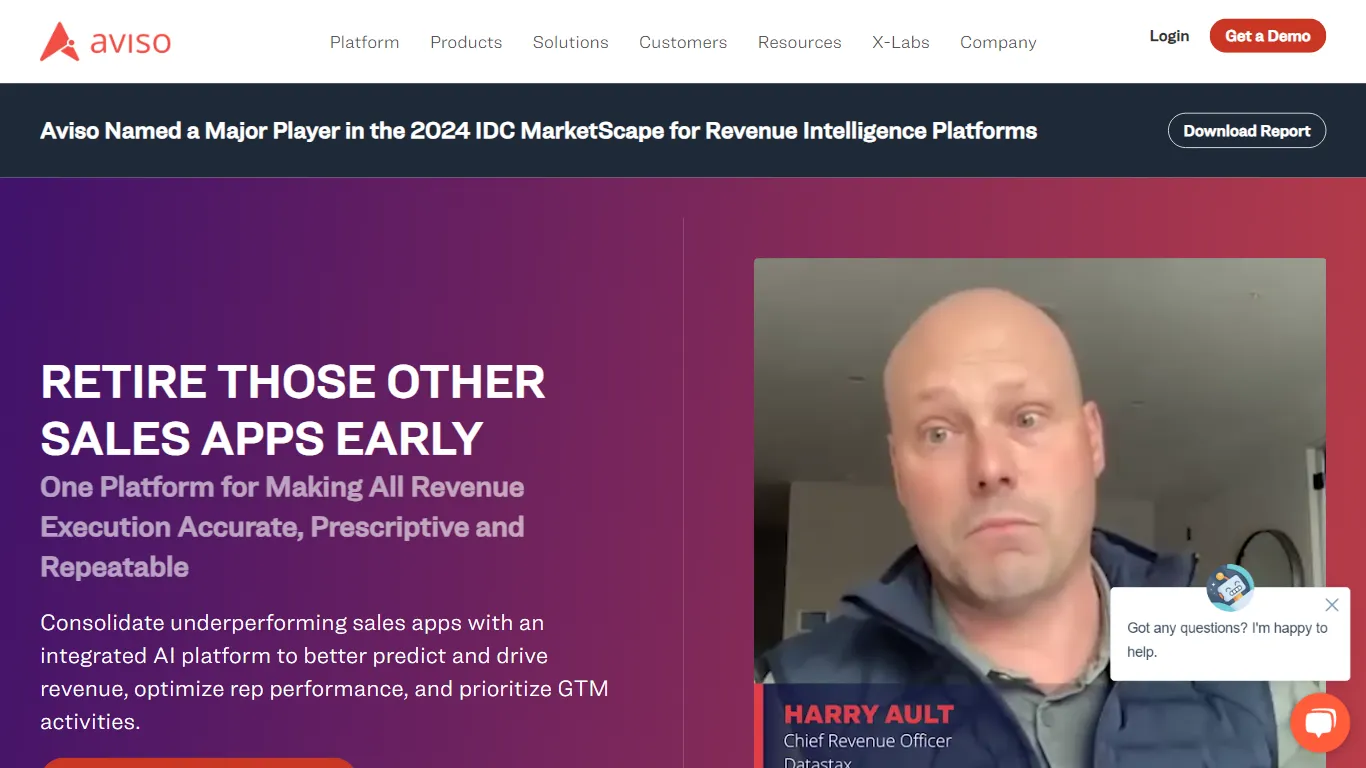This screenshot has height=768, width=1366.
Task: Close the chat help popup
Action: 1331,605
